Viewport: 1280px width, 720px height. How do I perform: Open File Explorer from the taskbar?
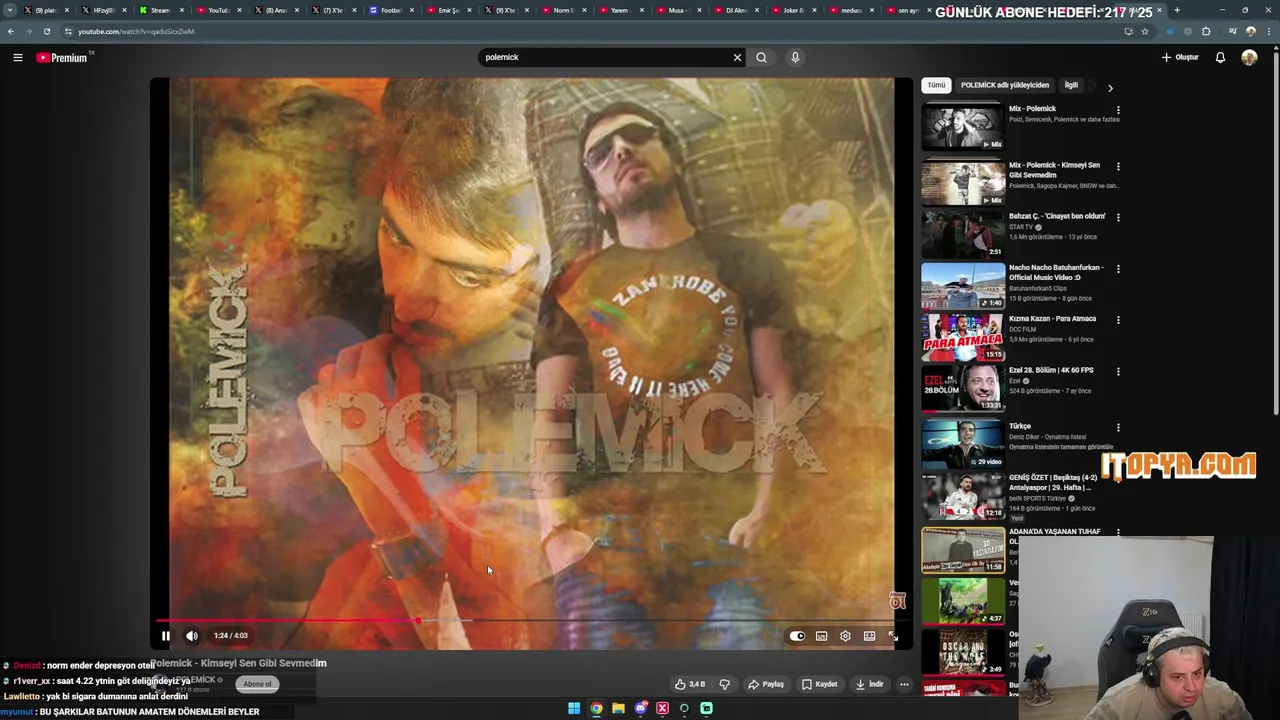click(618, 709)
